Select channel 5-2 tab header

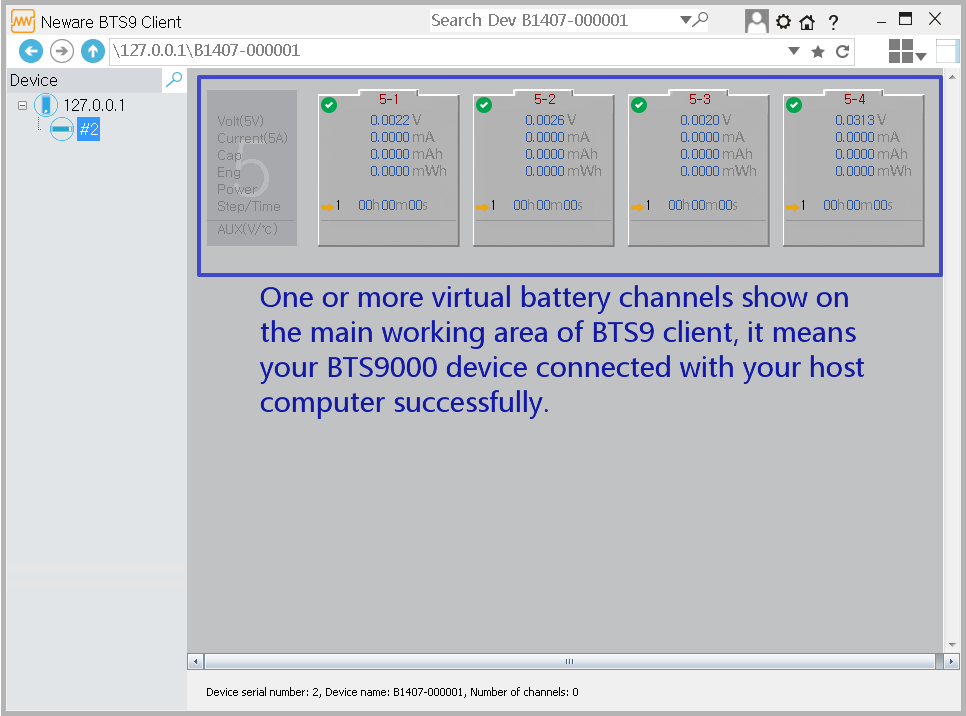pyautogui.click(x=544, y=99)
